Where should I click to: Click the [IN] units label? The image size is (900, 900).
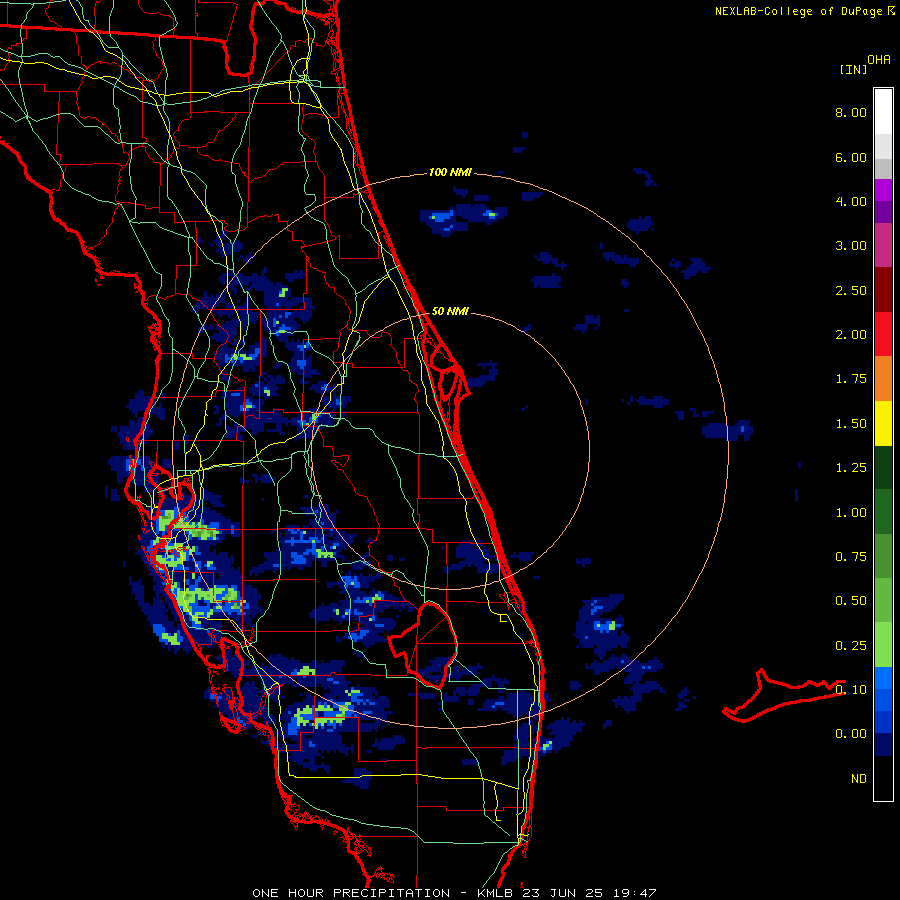pyautogui.click(x=853, y=69)
